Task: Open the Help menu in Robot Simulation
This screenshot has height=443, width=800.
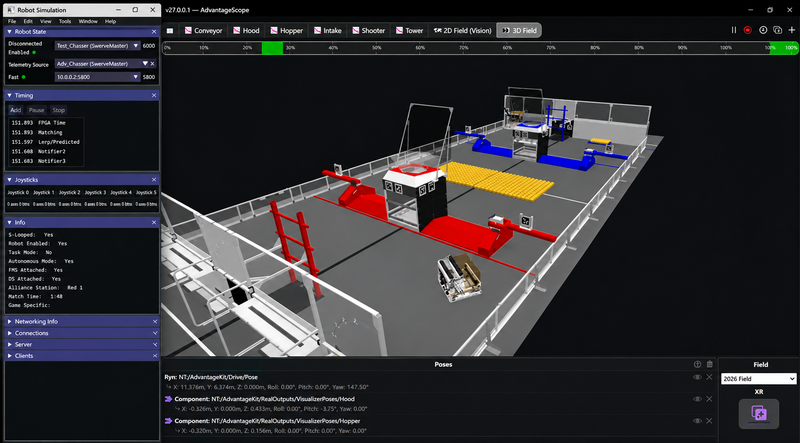Action: pos(110,21)
